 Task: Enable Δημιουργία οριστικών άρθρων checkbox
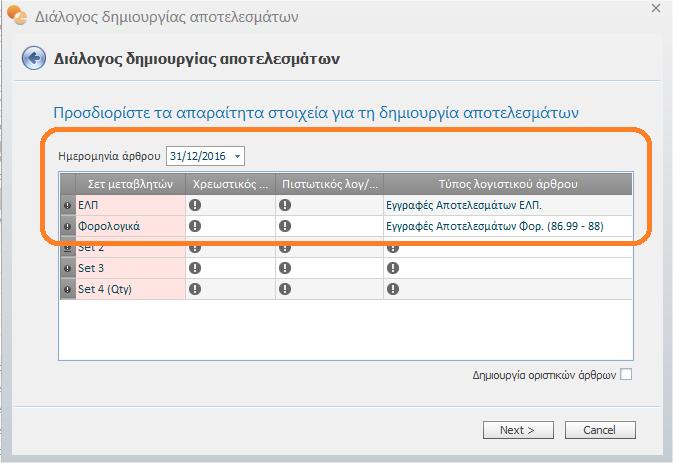tap(626, 375)
